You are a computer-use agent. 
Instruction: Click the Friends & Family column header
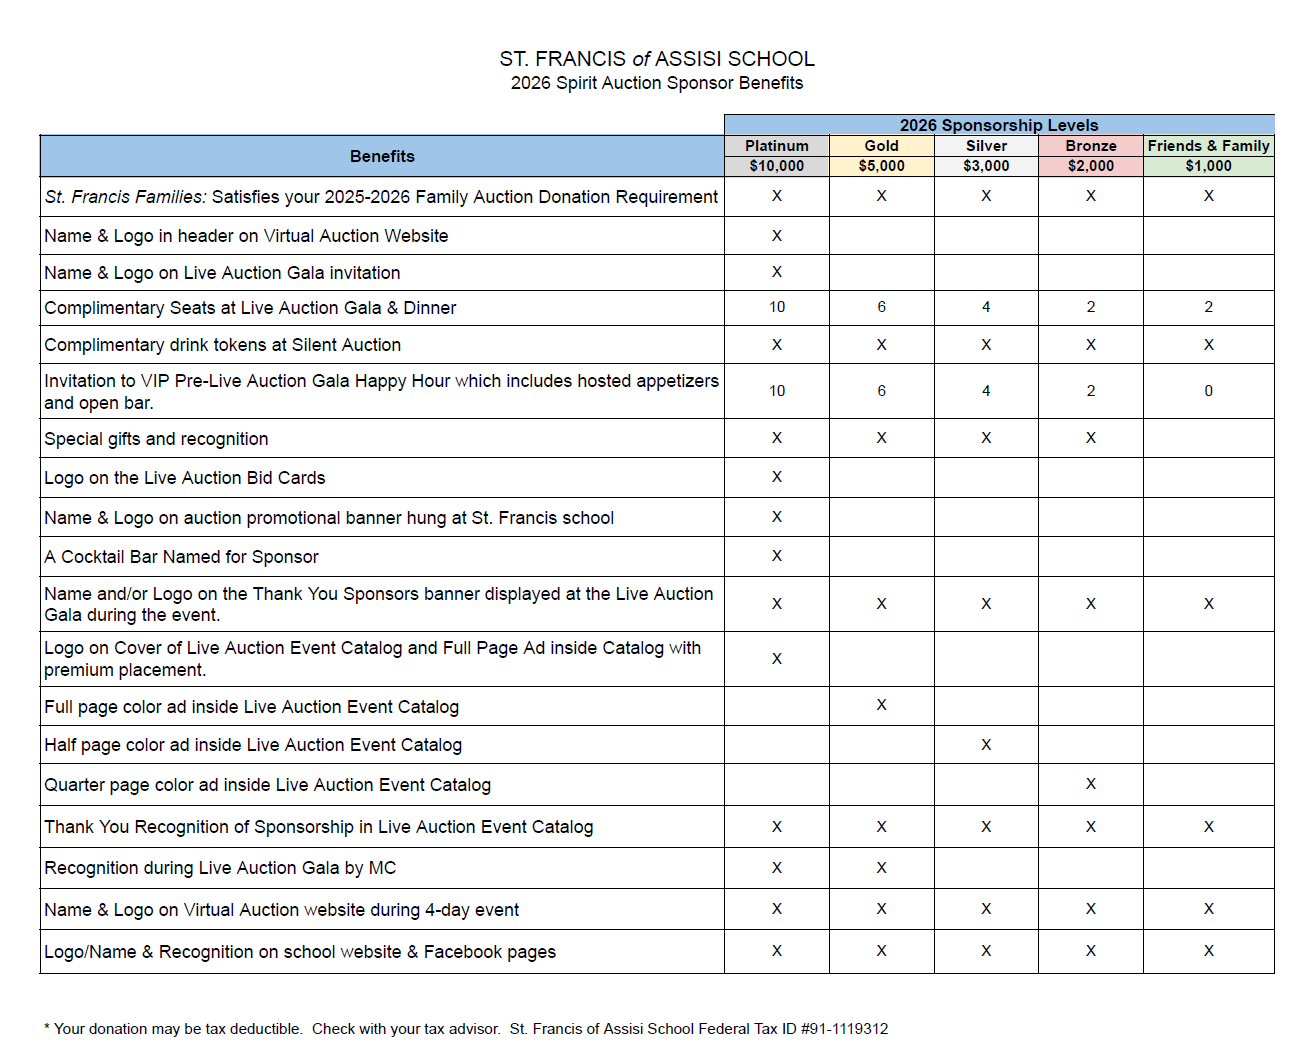pos(1208,146)
